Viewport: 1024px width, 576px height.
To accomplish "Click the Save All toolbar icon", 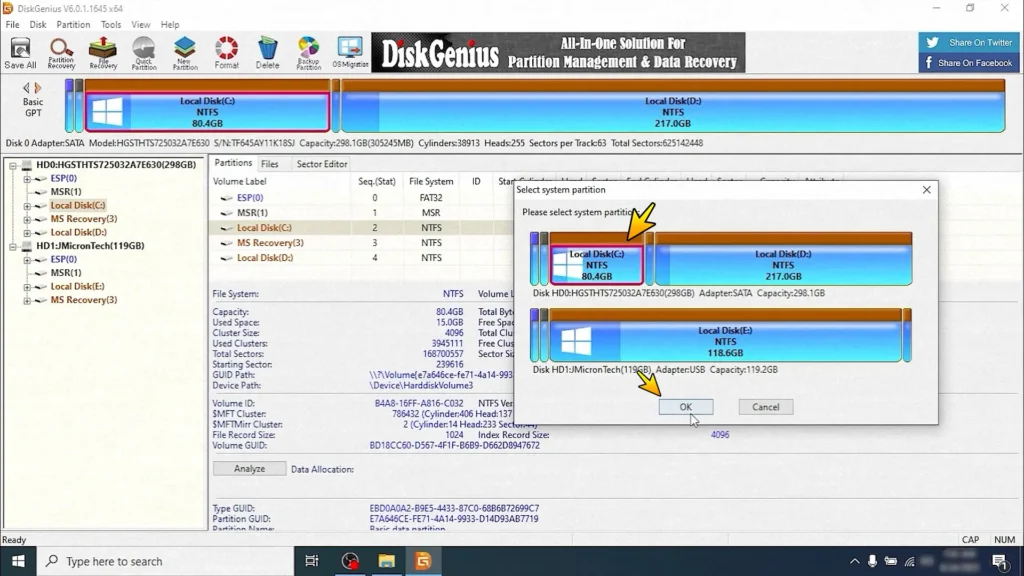I will click(20, 53).
